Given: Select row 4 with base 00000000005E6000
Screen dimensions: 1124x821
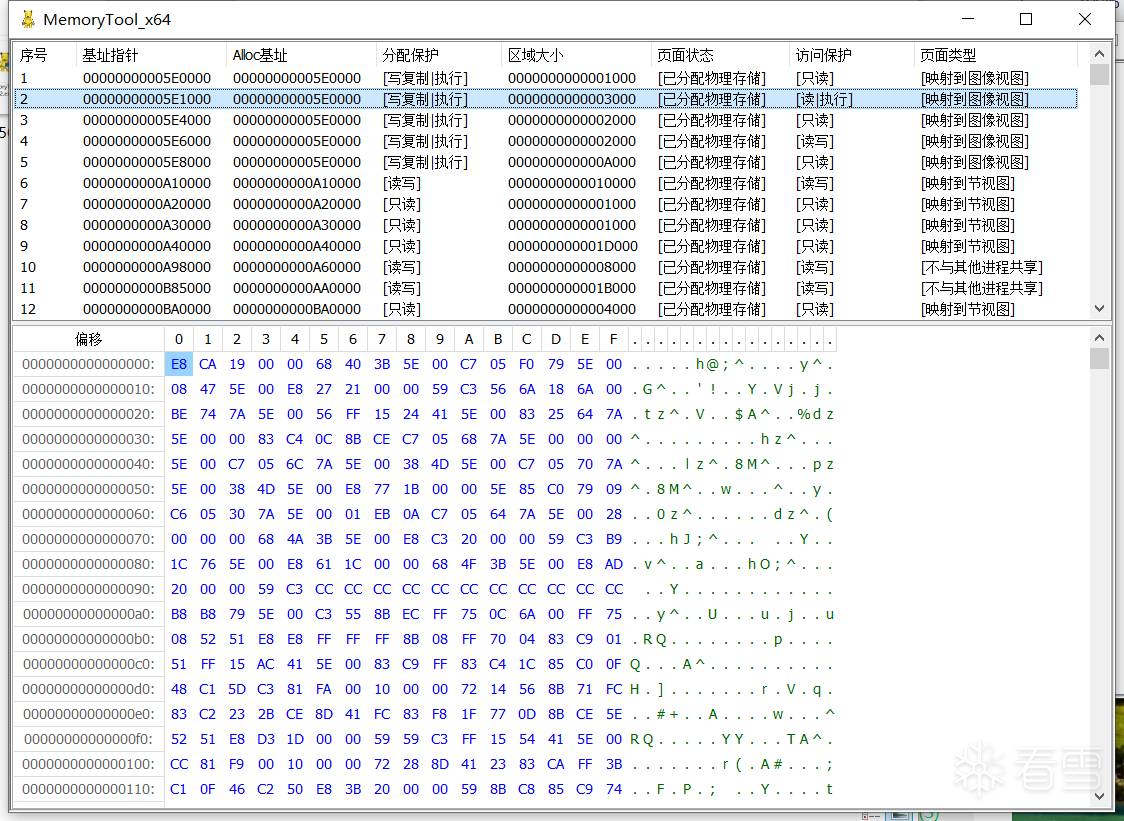Looking at the screenshot, I should 546,141.
